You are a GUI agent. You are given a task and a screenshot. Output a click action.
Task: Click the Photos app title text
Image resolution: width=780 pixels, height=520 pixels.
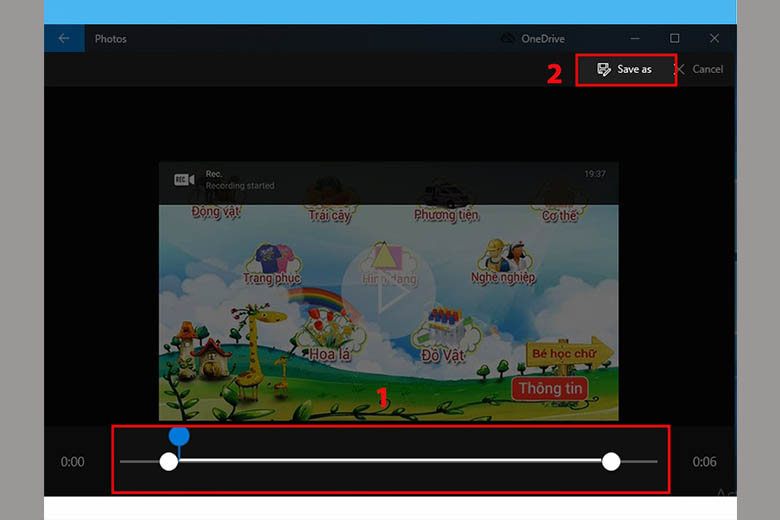point(110,39)
